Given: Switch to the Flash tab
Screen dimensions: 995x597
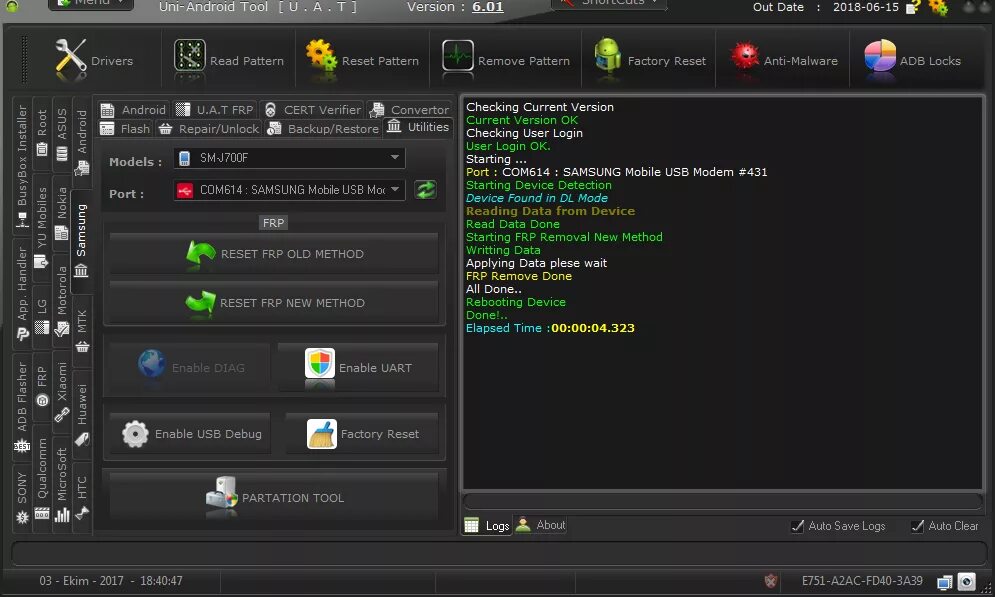Looking at the screenshot, I should (x=125, y=129).
